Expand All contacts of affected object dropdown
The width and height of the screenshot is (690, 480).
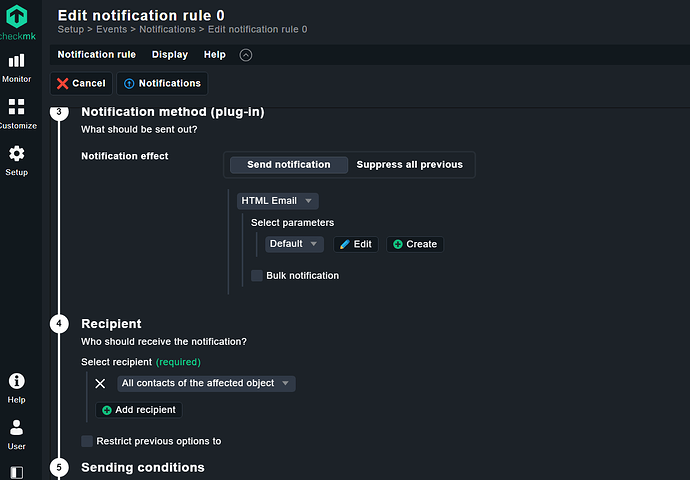click(x=205, y=383)
